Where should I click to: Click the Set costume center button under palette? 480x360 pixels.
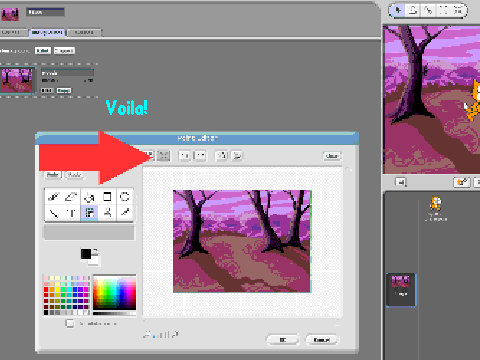[70, 323]
